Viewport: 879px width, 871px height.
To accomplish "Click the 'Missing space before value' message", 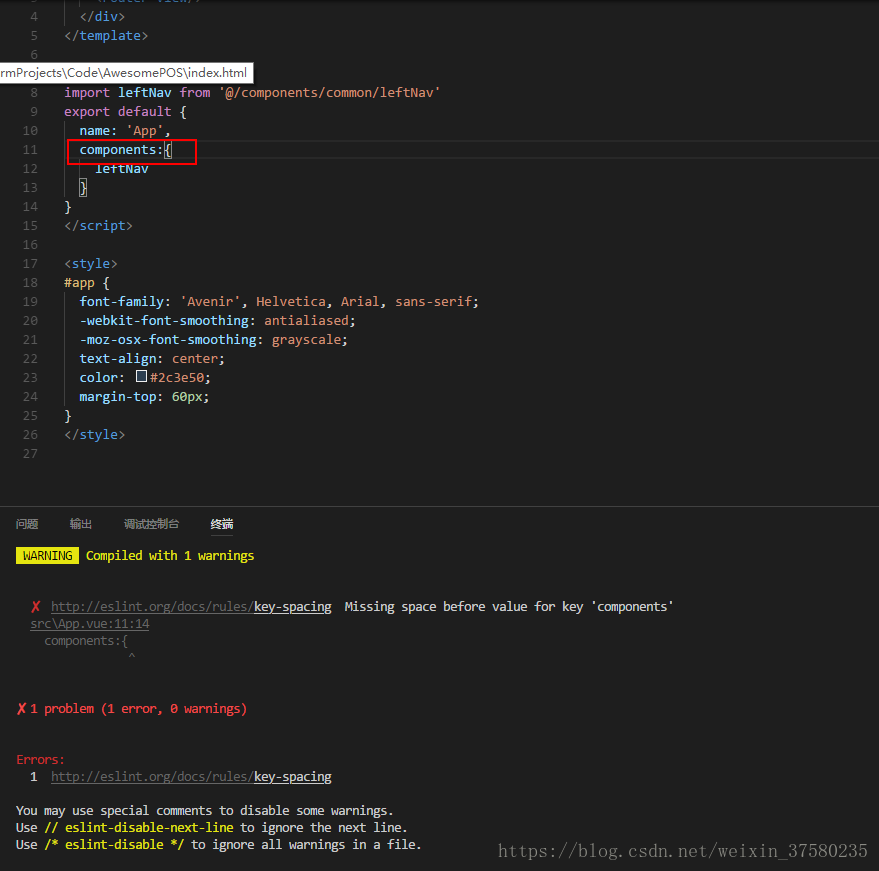I will 508,606.
